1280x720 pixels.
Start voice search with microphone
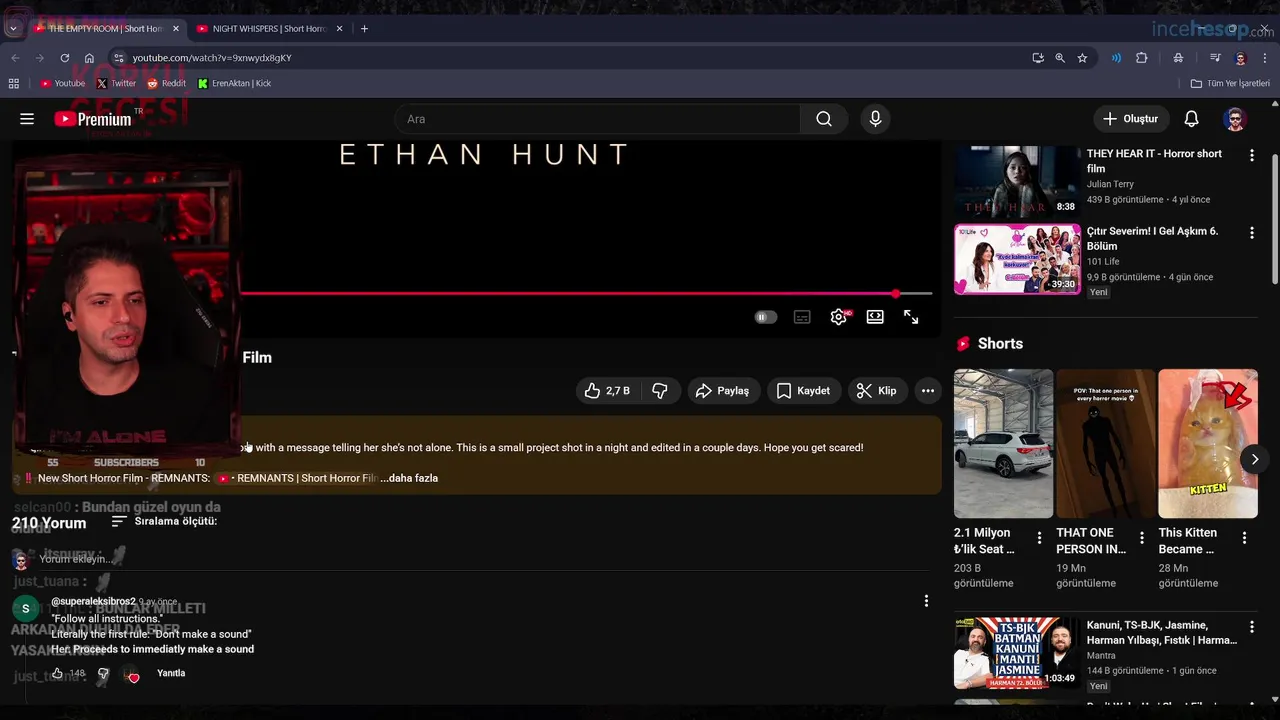875,119
